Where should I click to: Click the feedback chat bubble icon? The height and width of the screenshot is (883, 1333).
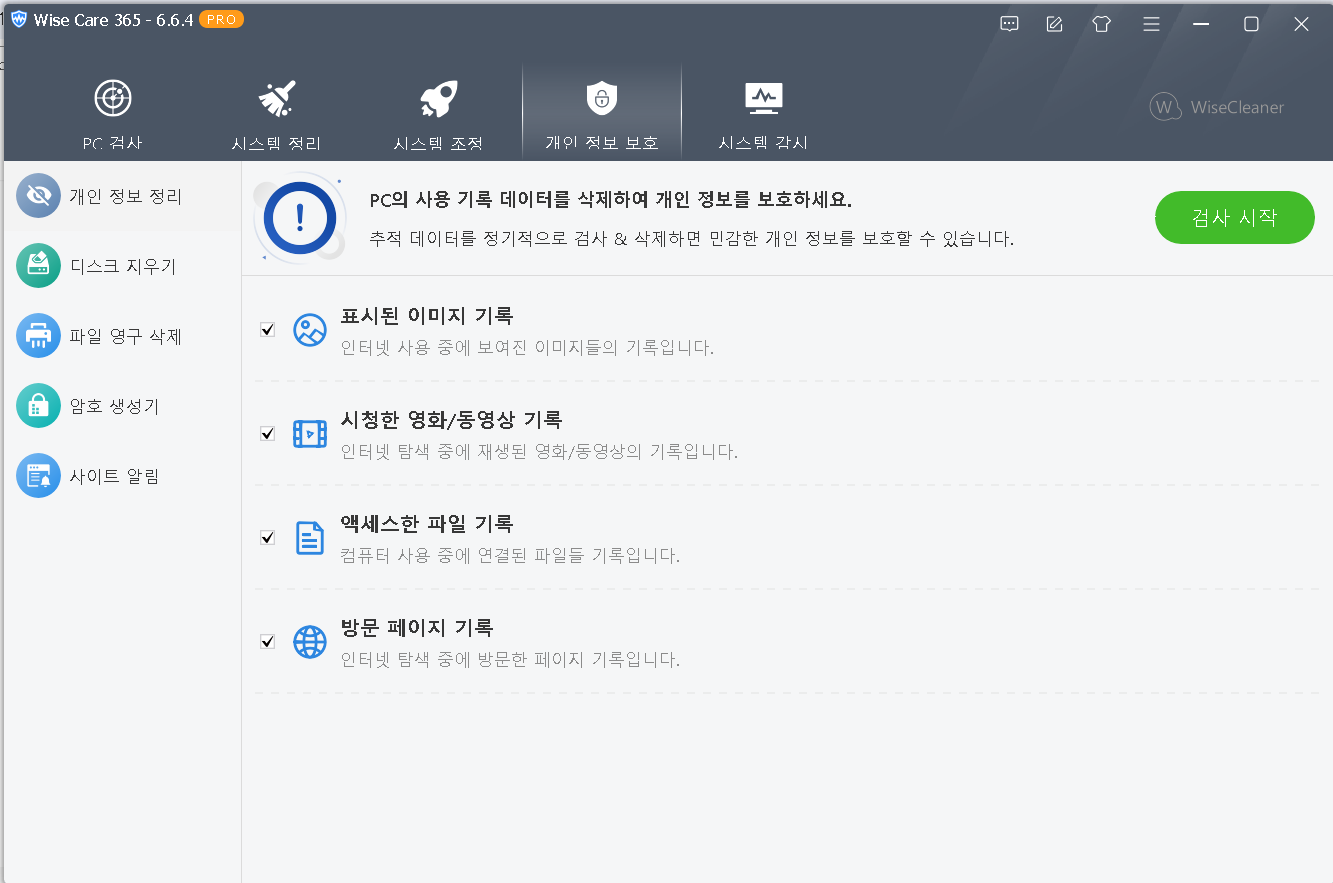(x=1009, y=24)
